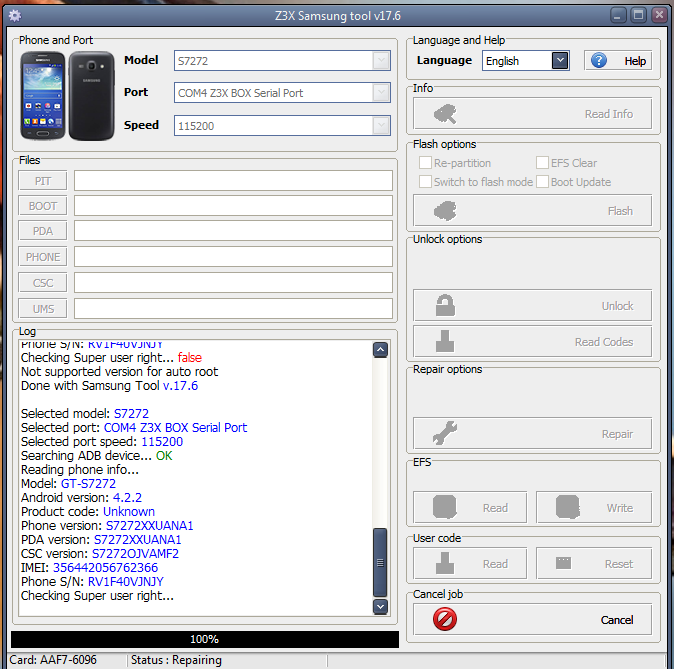Image resolution: width=674 pixels, height=669 pixels.
Task: Click the User code Reset icon
Action: point(564,563)
